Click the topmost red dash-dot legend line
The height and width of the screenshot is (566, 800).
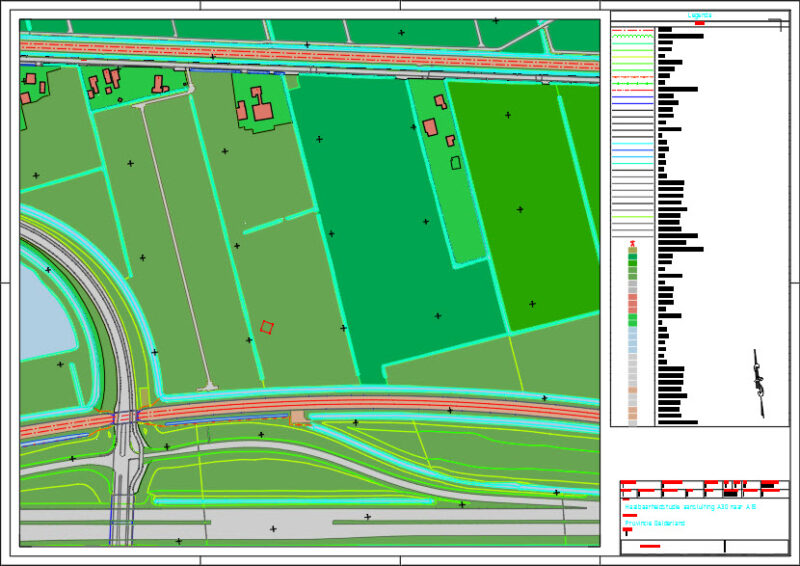(x=632, y=30)
